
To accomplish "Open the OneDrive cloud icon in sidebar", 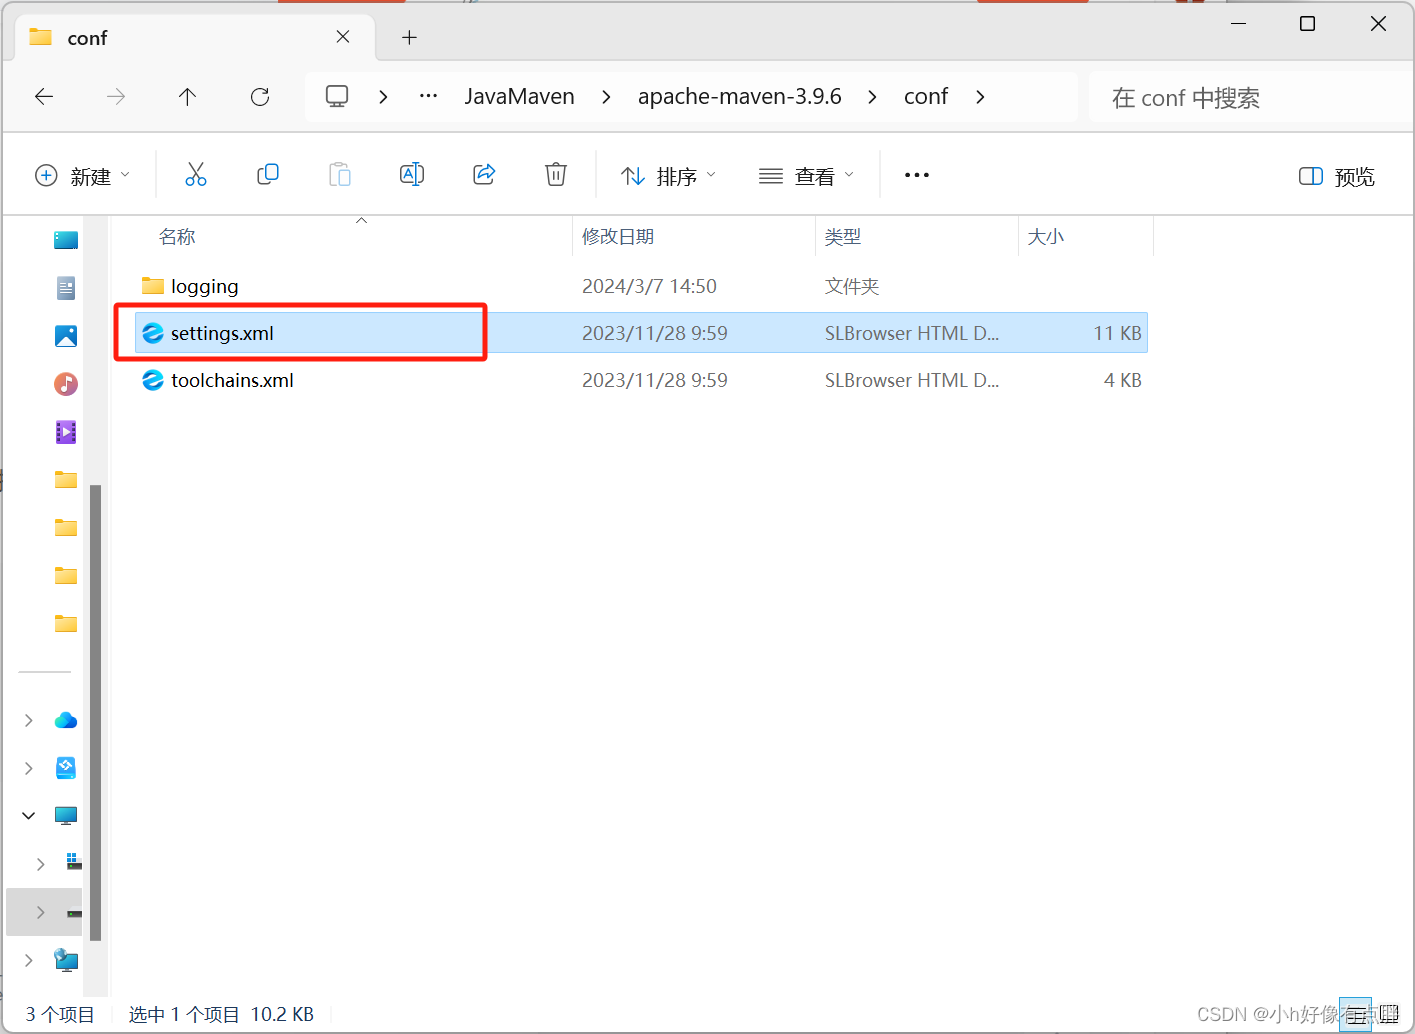I will 66,720.
